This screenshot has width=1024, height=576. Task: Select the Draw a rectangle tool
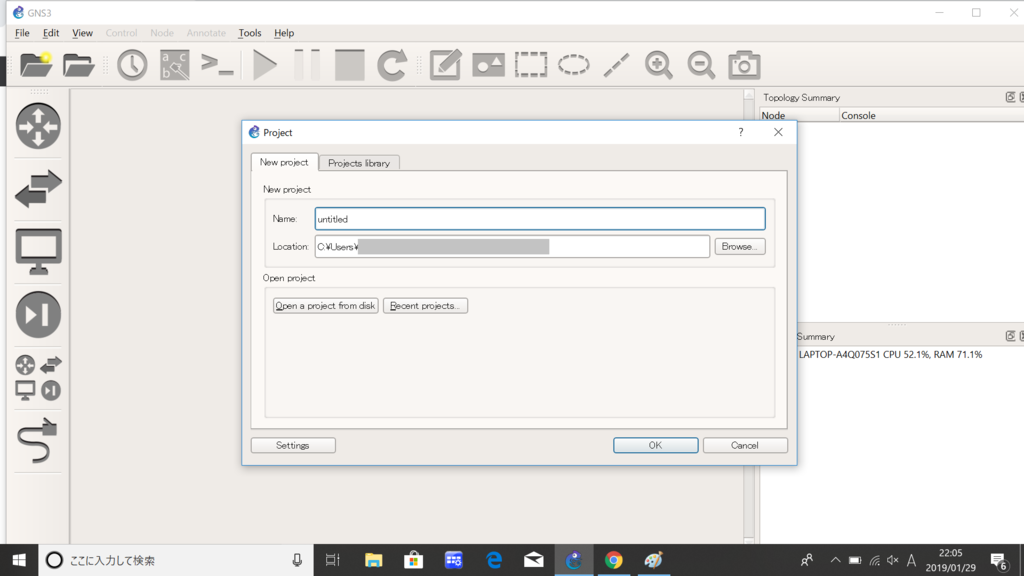[531, 65]
